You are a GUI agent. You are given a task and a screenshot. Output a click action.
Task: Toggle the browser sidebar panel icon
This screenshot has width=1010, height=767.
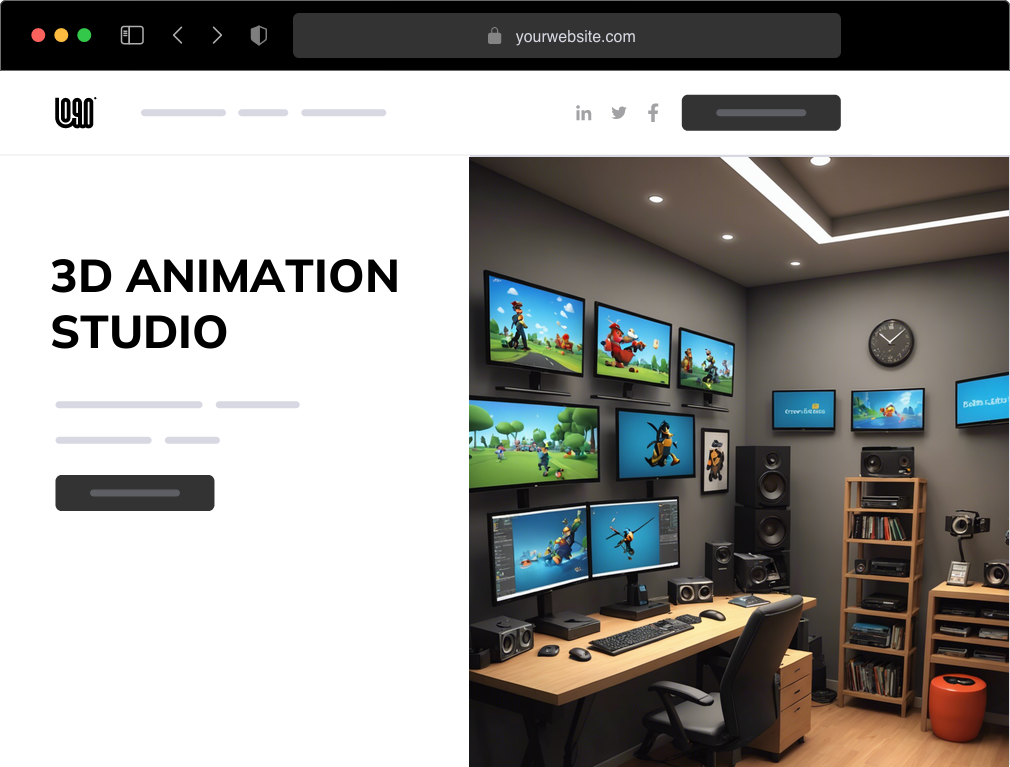coord(131,34)
